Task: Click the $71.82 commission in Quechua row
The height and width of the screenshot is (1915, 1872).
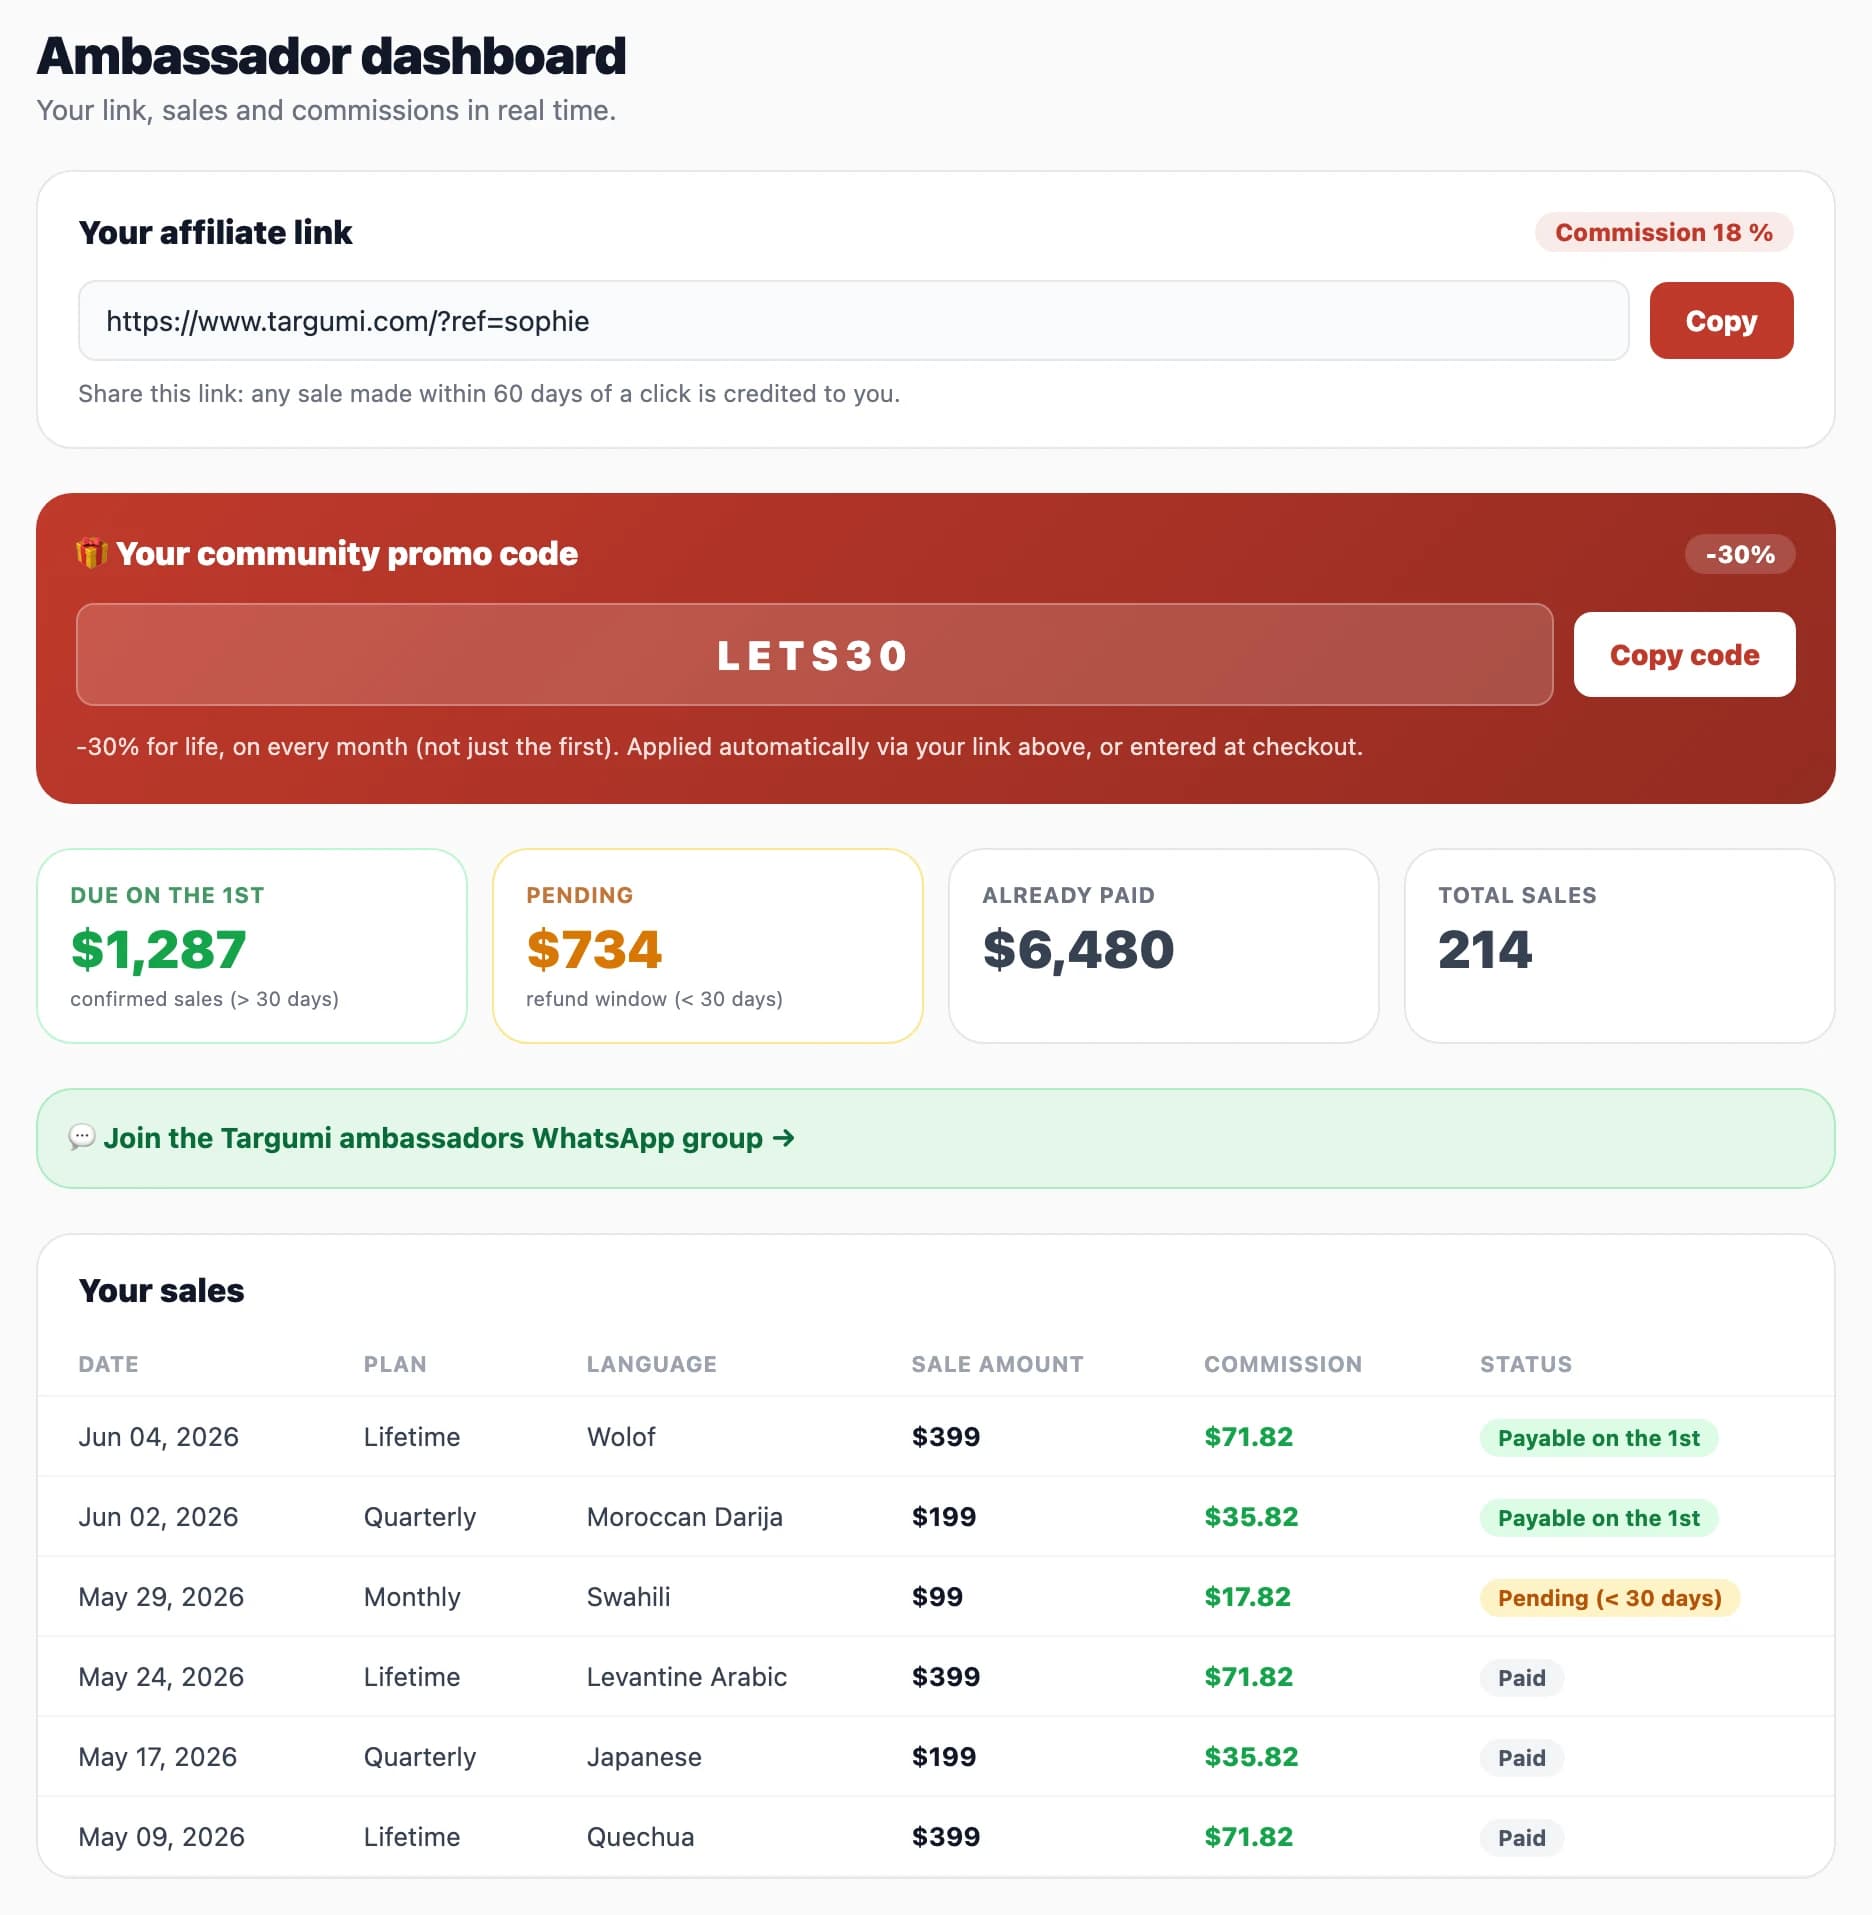Action: pyautogui.click(x=1248, y=1837)
